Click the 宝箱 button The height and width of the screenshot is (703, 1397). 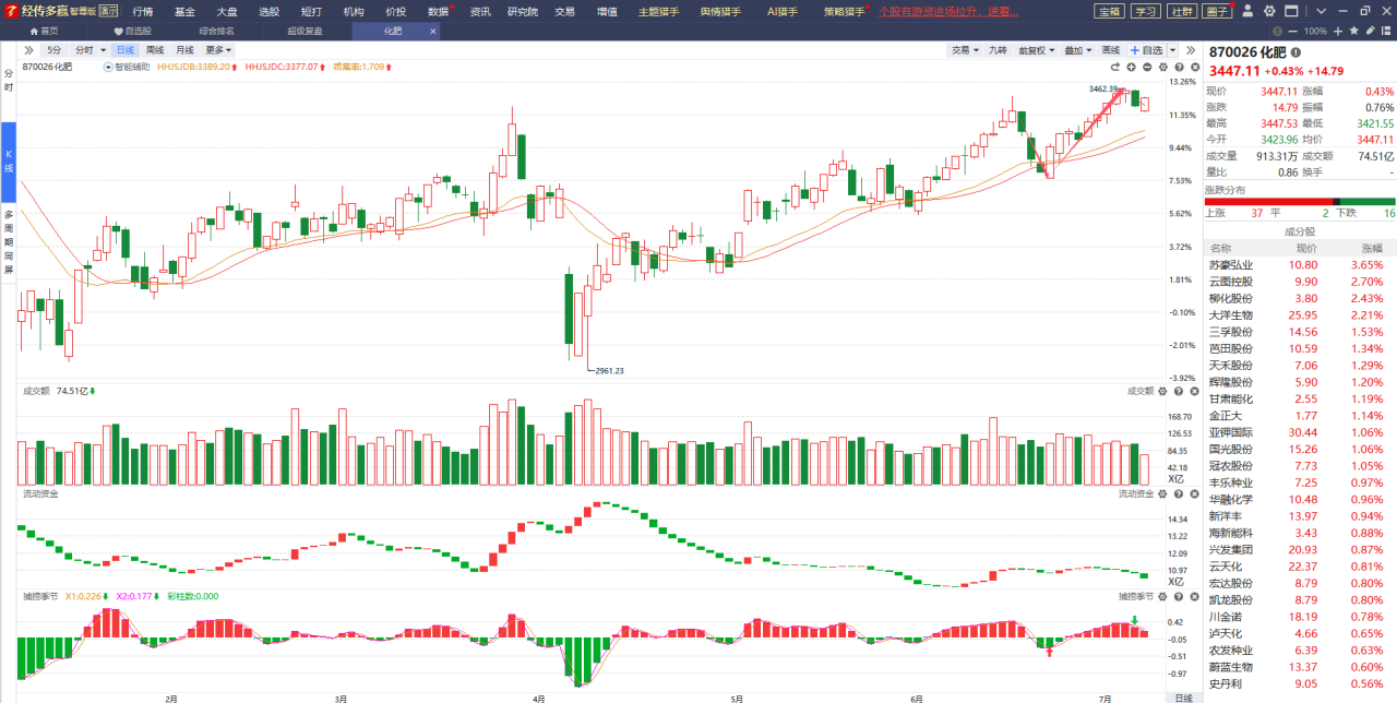coord(1108,11)
